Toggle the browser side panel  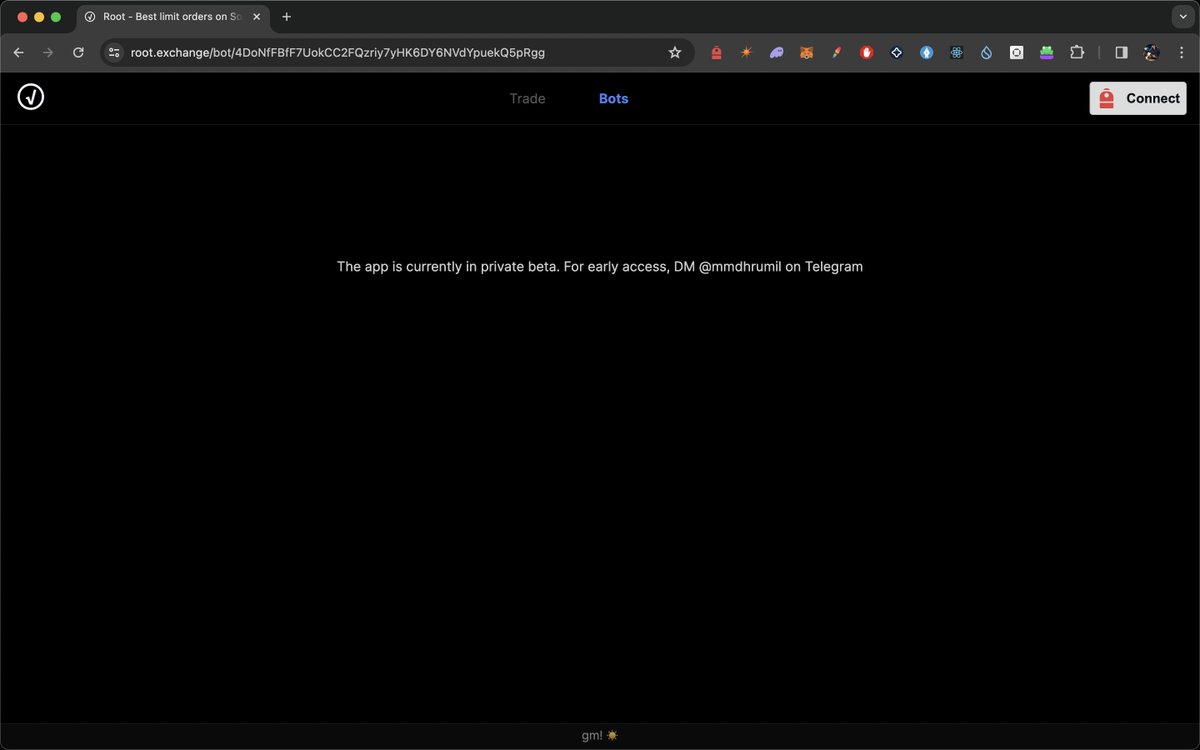tap(1121, 53)
